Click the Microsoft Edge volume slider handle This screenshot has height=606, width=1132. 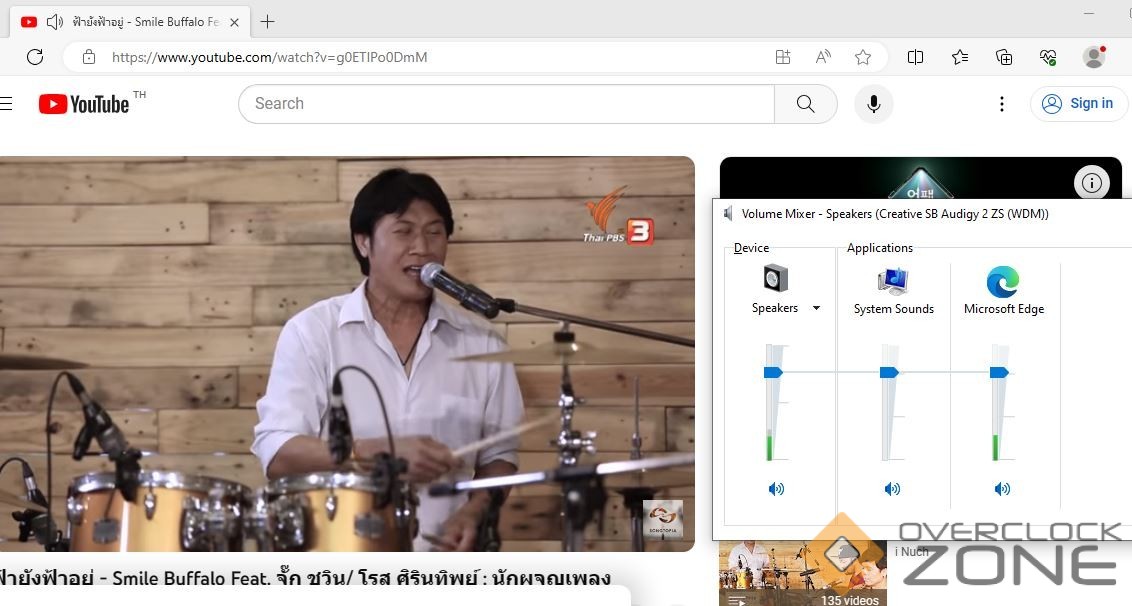pyautogui.click(x=999, y=372)
